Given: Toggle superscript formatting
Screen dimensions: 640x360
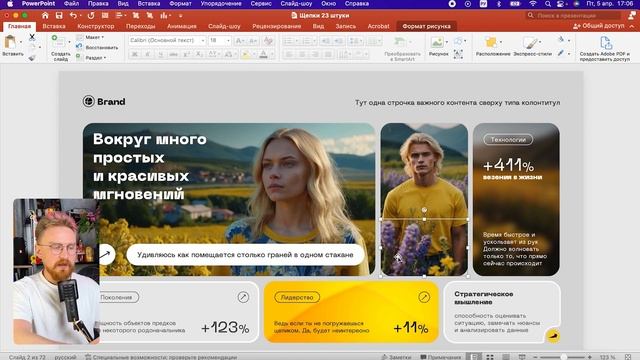Looking at the screenshot, I should point(187,54).
